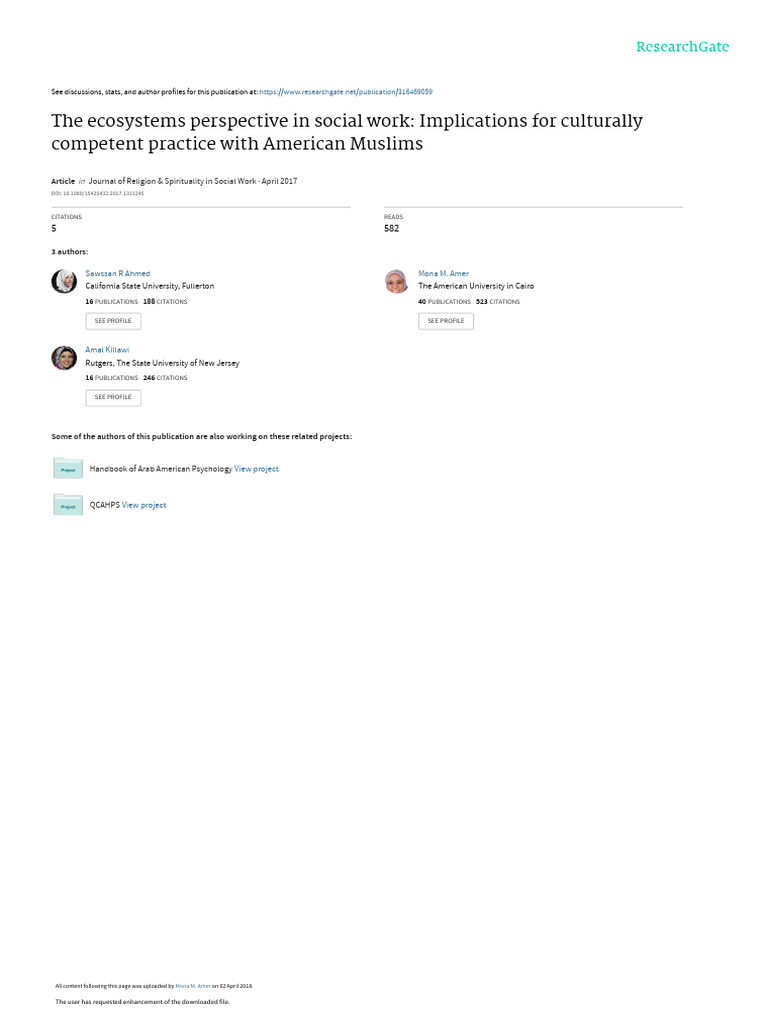Open View project link for Handbook of Arab American Psychology
Image resolution: width=768 pixels, height=1024 pixels.
(x=256, y=469)
